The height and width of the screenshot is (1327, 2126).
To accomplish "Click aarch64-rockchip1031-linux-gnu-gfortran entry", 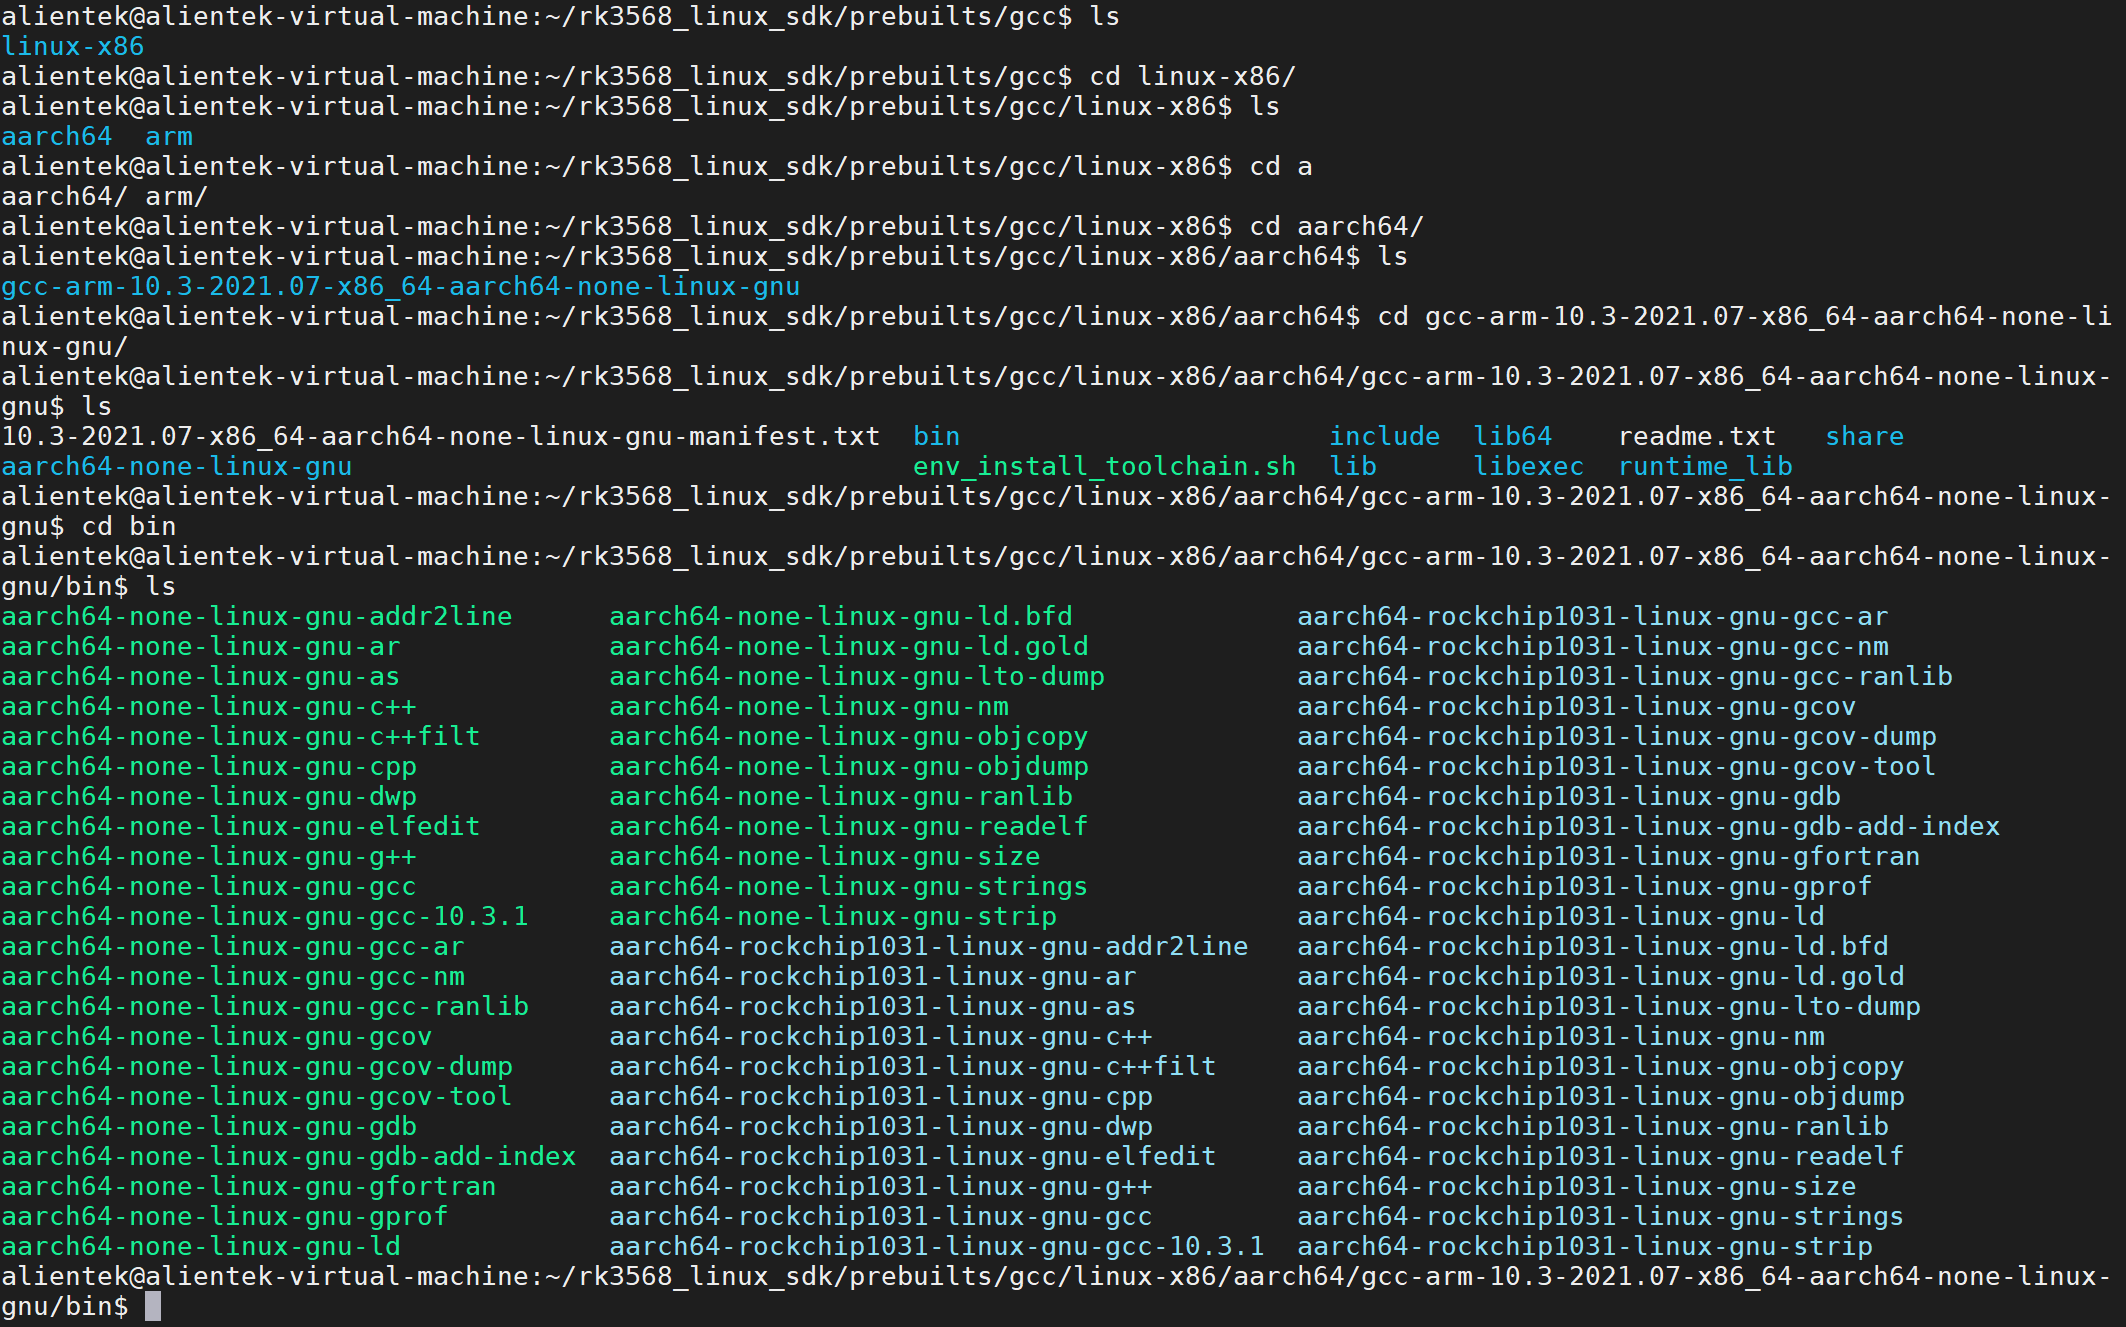I will [1608, 857].
